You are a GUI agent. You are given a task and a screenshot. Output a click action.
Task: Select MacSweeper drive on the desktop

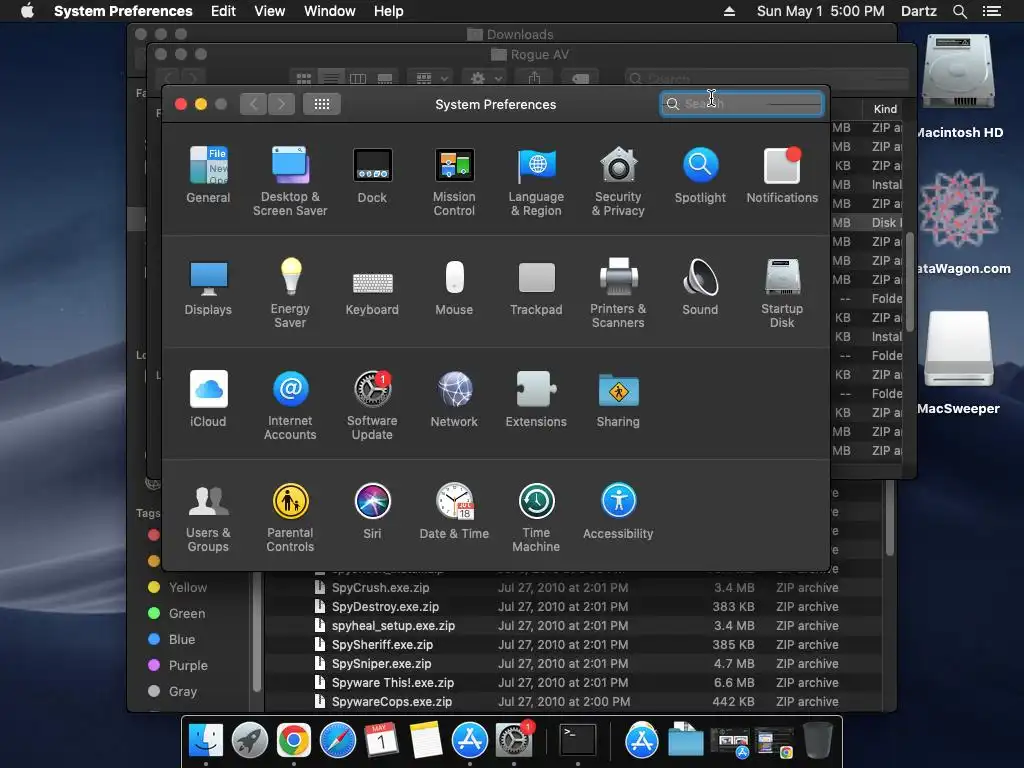pos(958,363)
